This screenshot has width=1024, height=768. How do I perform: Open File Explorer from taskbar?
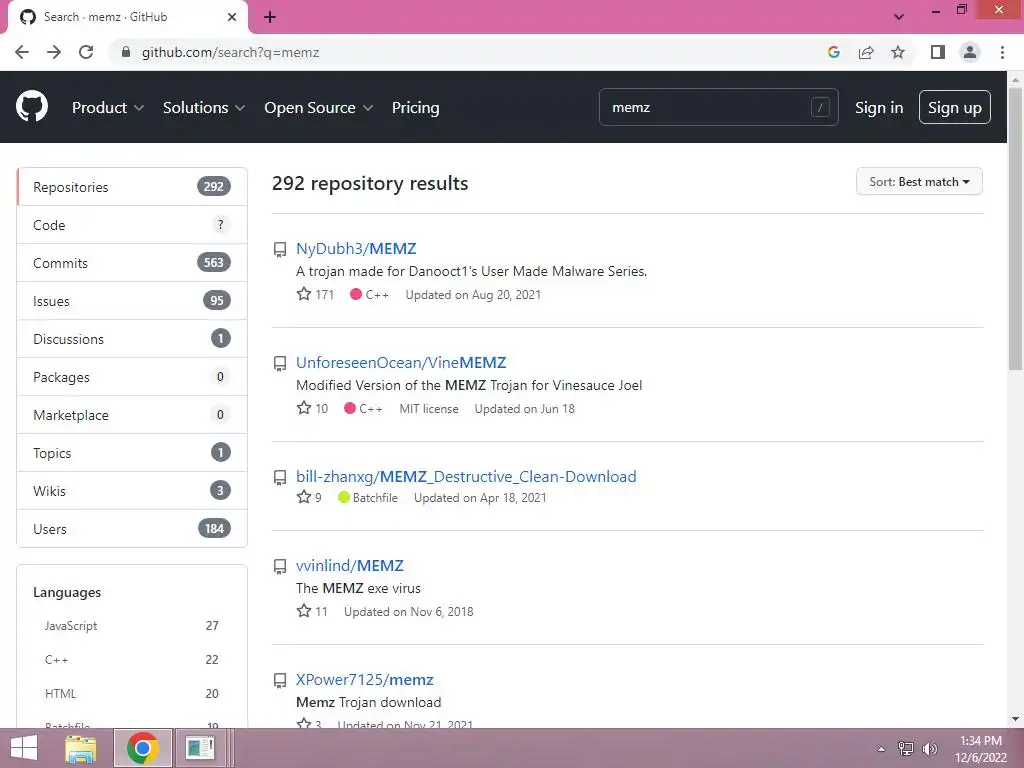(x=81, y=748)
